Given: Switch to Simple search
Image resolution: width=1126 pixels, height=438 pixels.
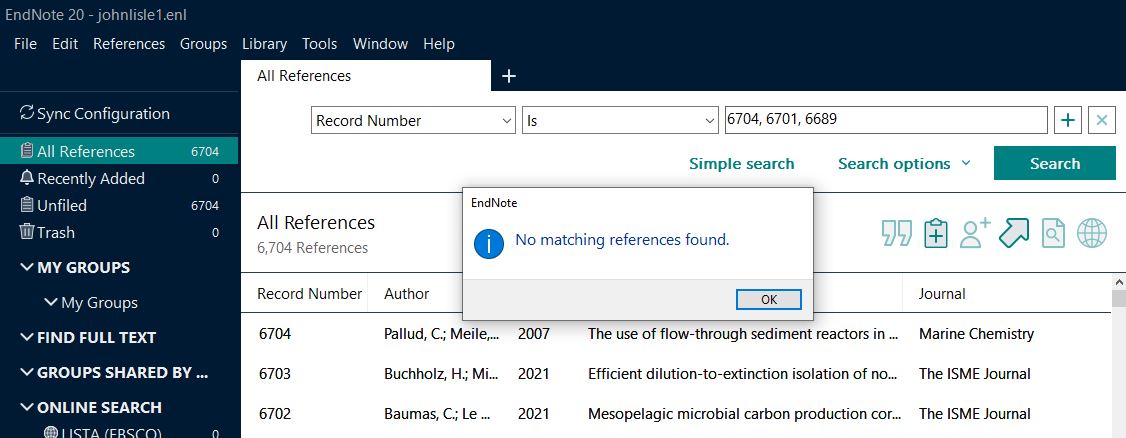Looking at the screenshot, I should (x=741, y=164).
